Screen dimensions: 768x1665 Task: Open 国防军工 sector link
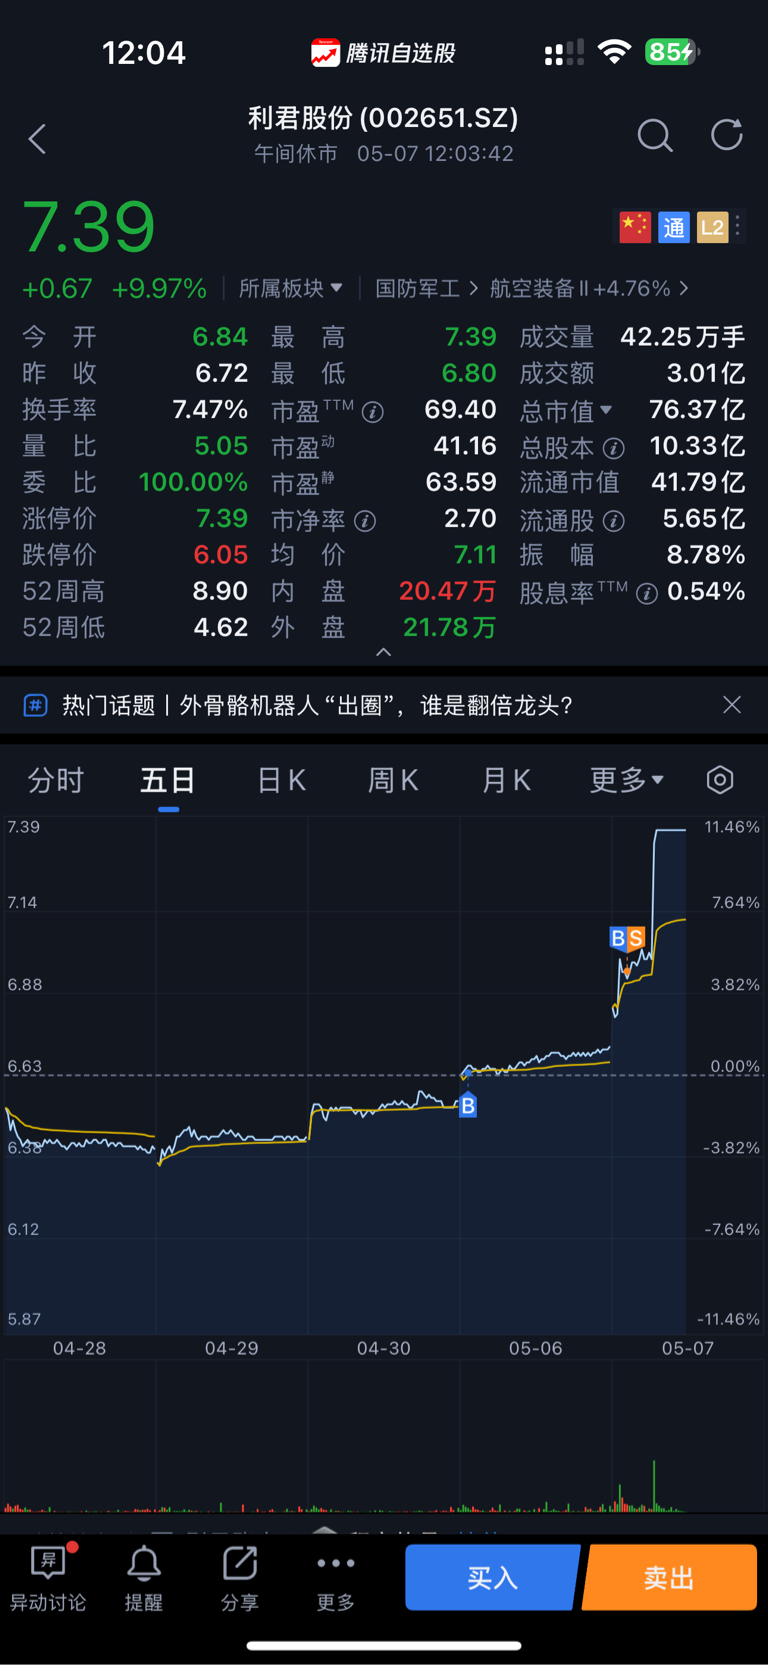click(x=427, y=289)
